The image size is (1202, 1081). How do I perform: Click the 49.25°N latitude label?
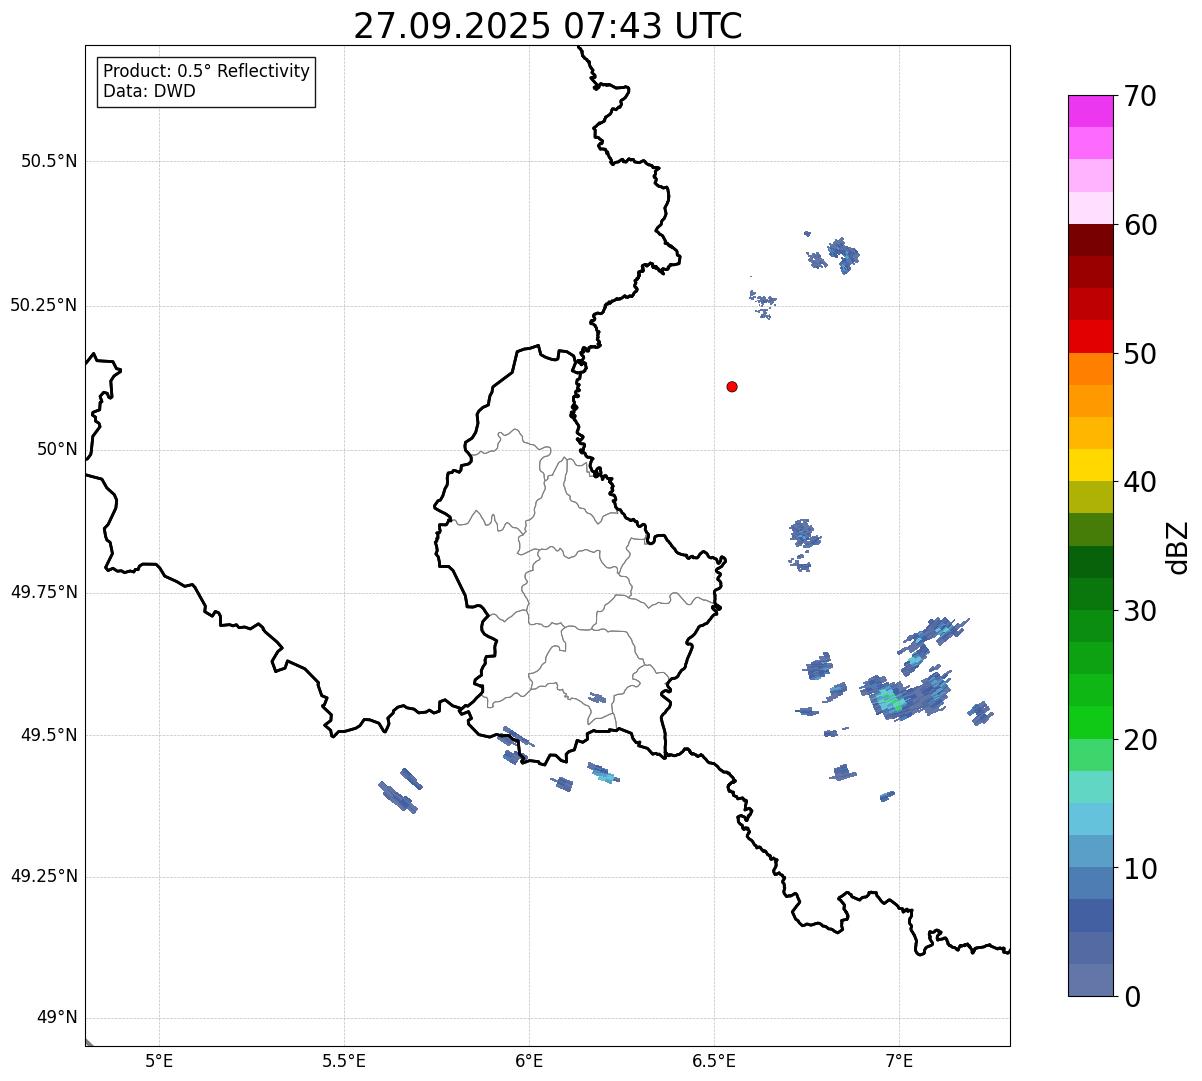tap(44, 876)
